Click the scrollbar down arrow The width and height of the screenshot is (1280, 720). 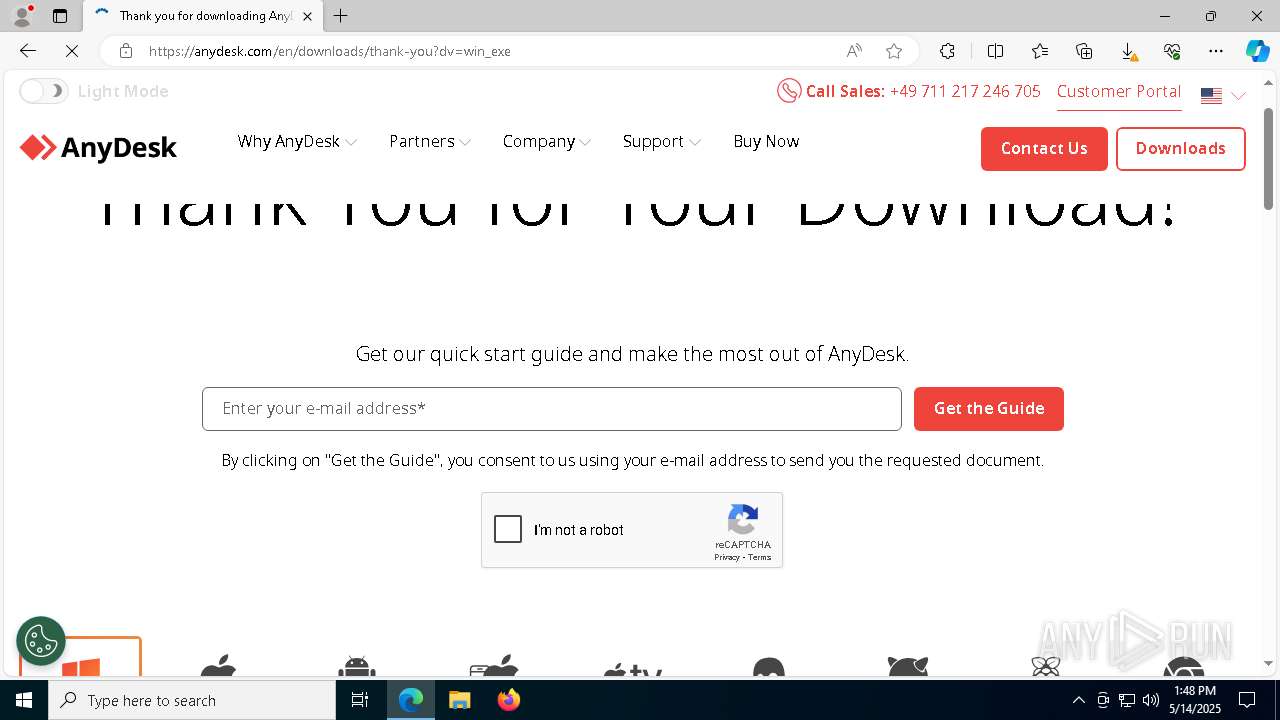tap(1269, 663)
